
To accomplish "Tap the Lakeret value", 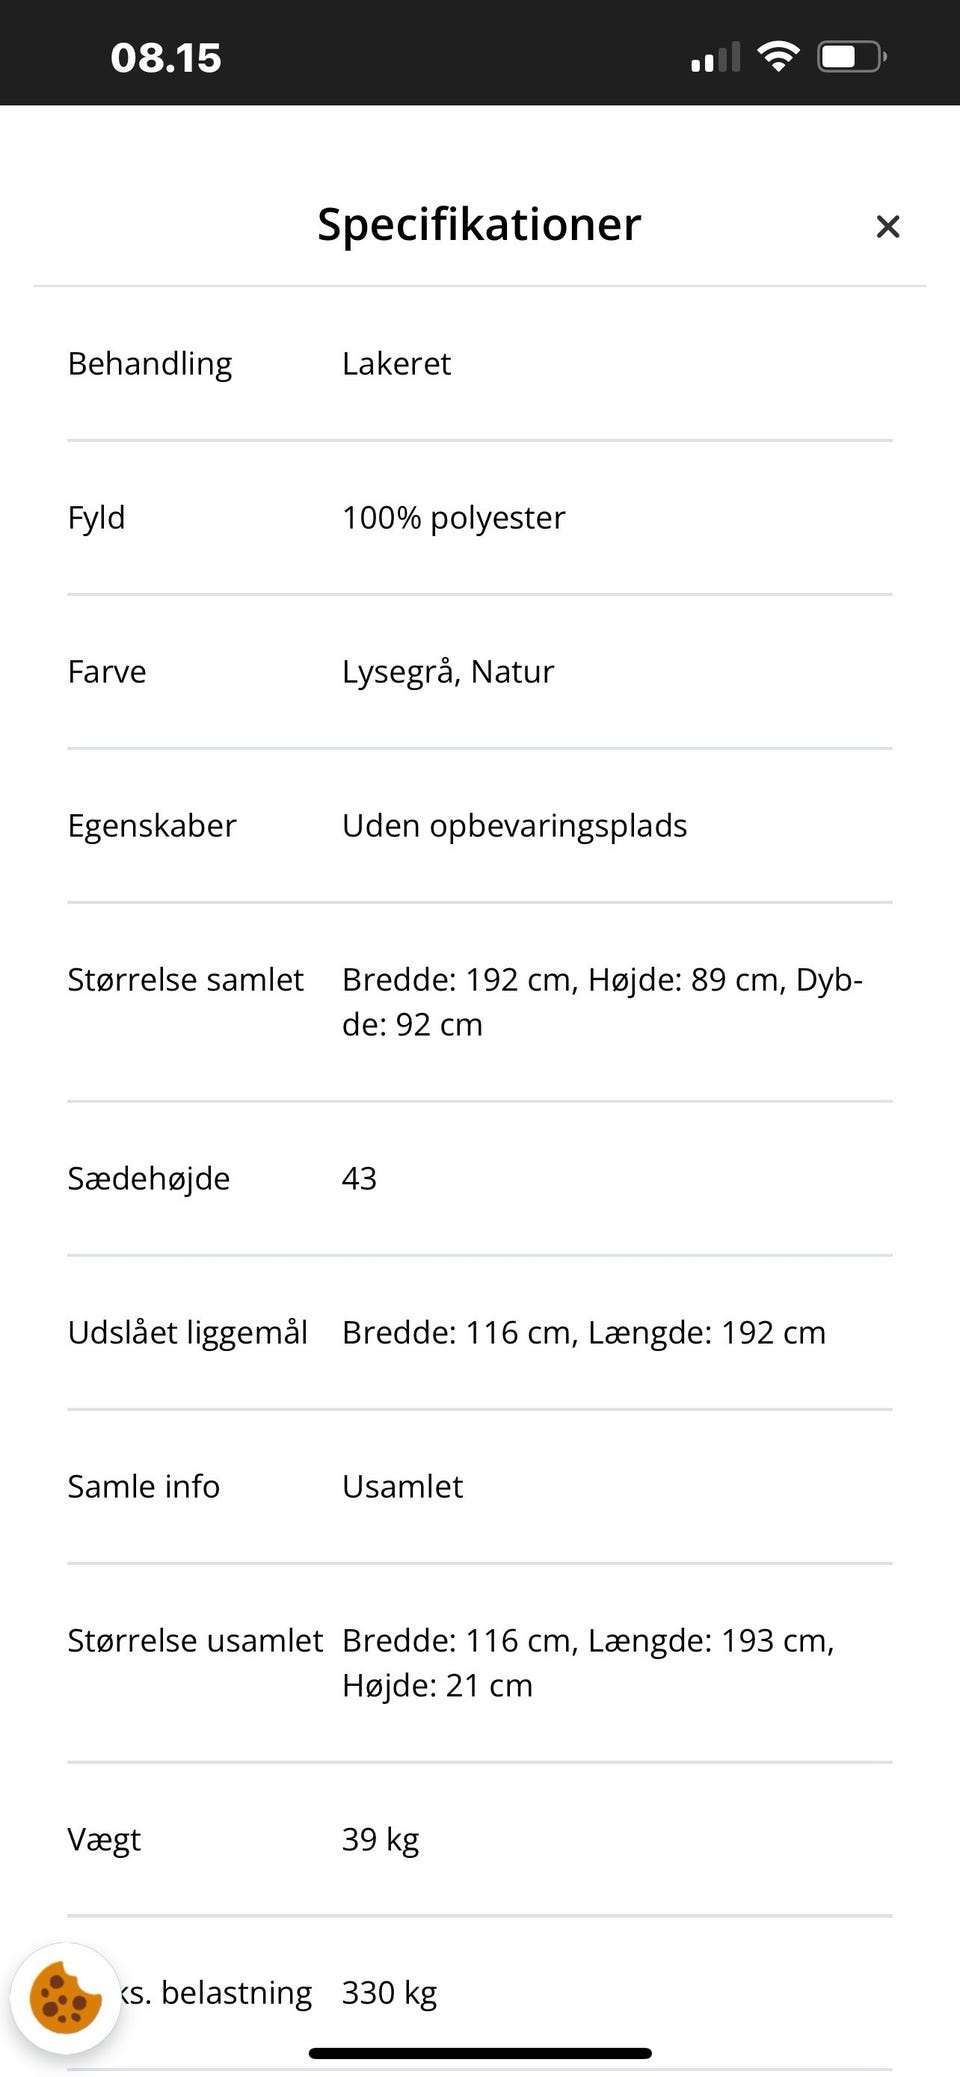I will pos(396,364).
